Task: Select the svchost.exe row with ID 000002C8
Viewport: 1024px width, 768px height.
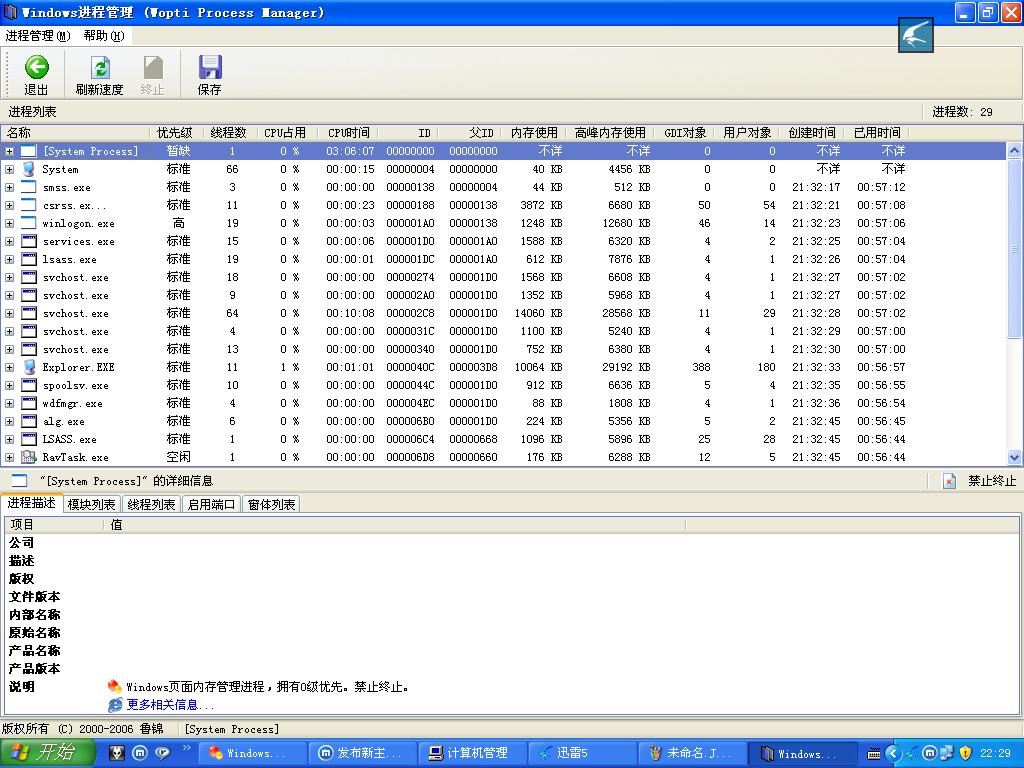Action: click(503, 313)
